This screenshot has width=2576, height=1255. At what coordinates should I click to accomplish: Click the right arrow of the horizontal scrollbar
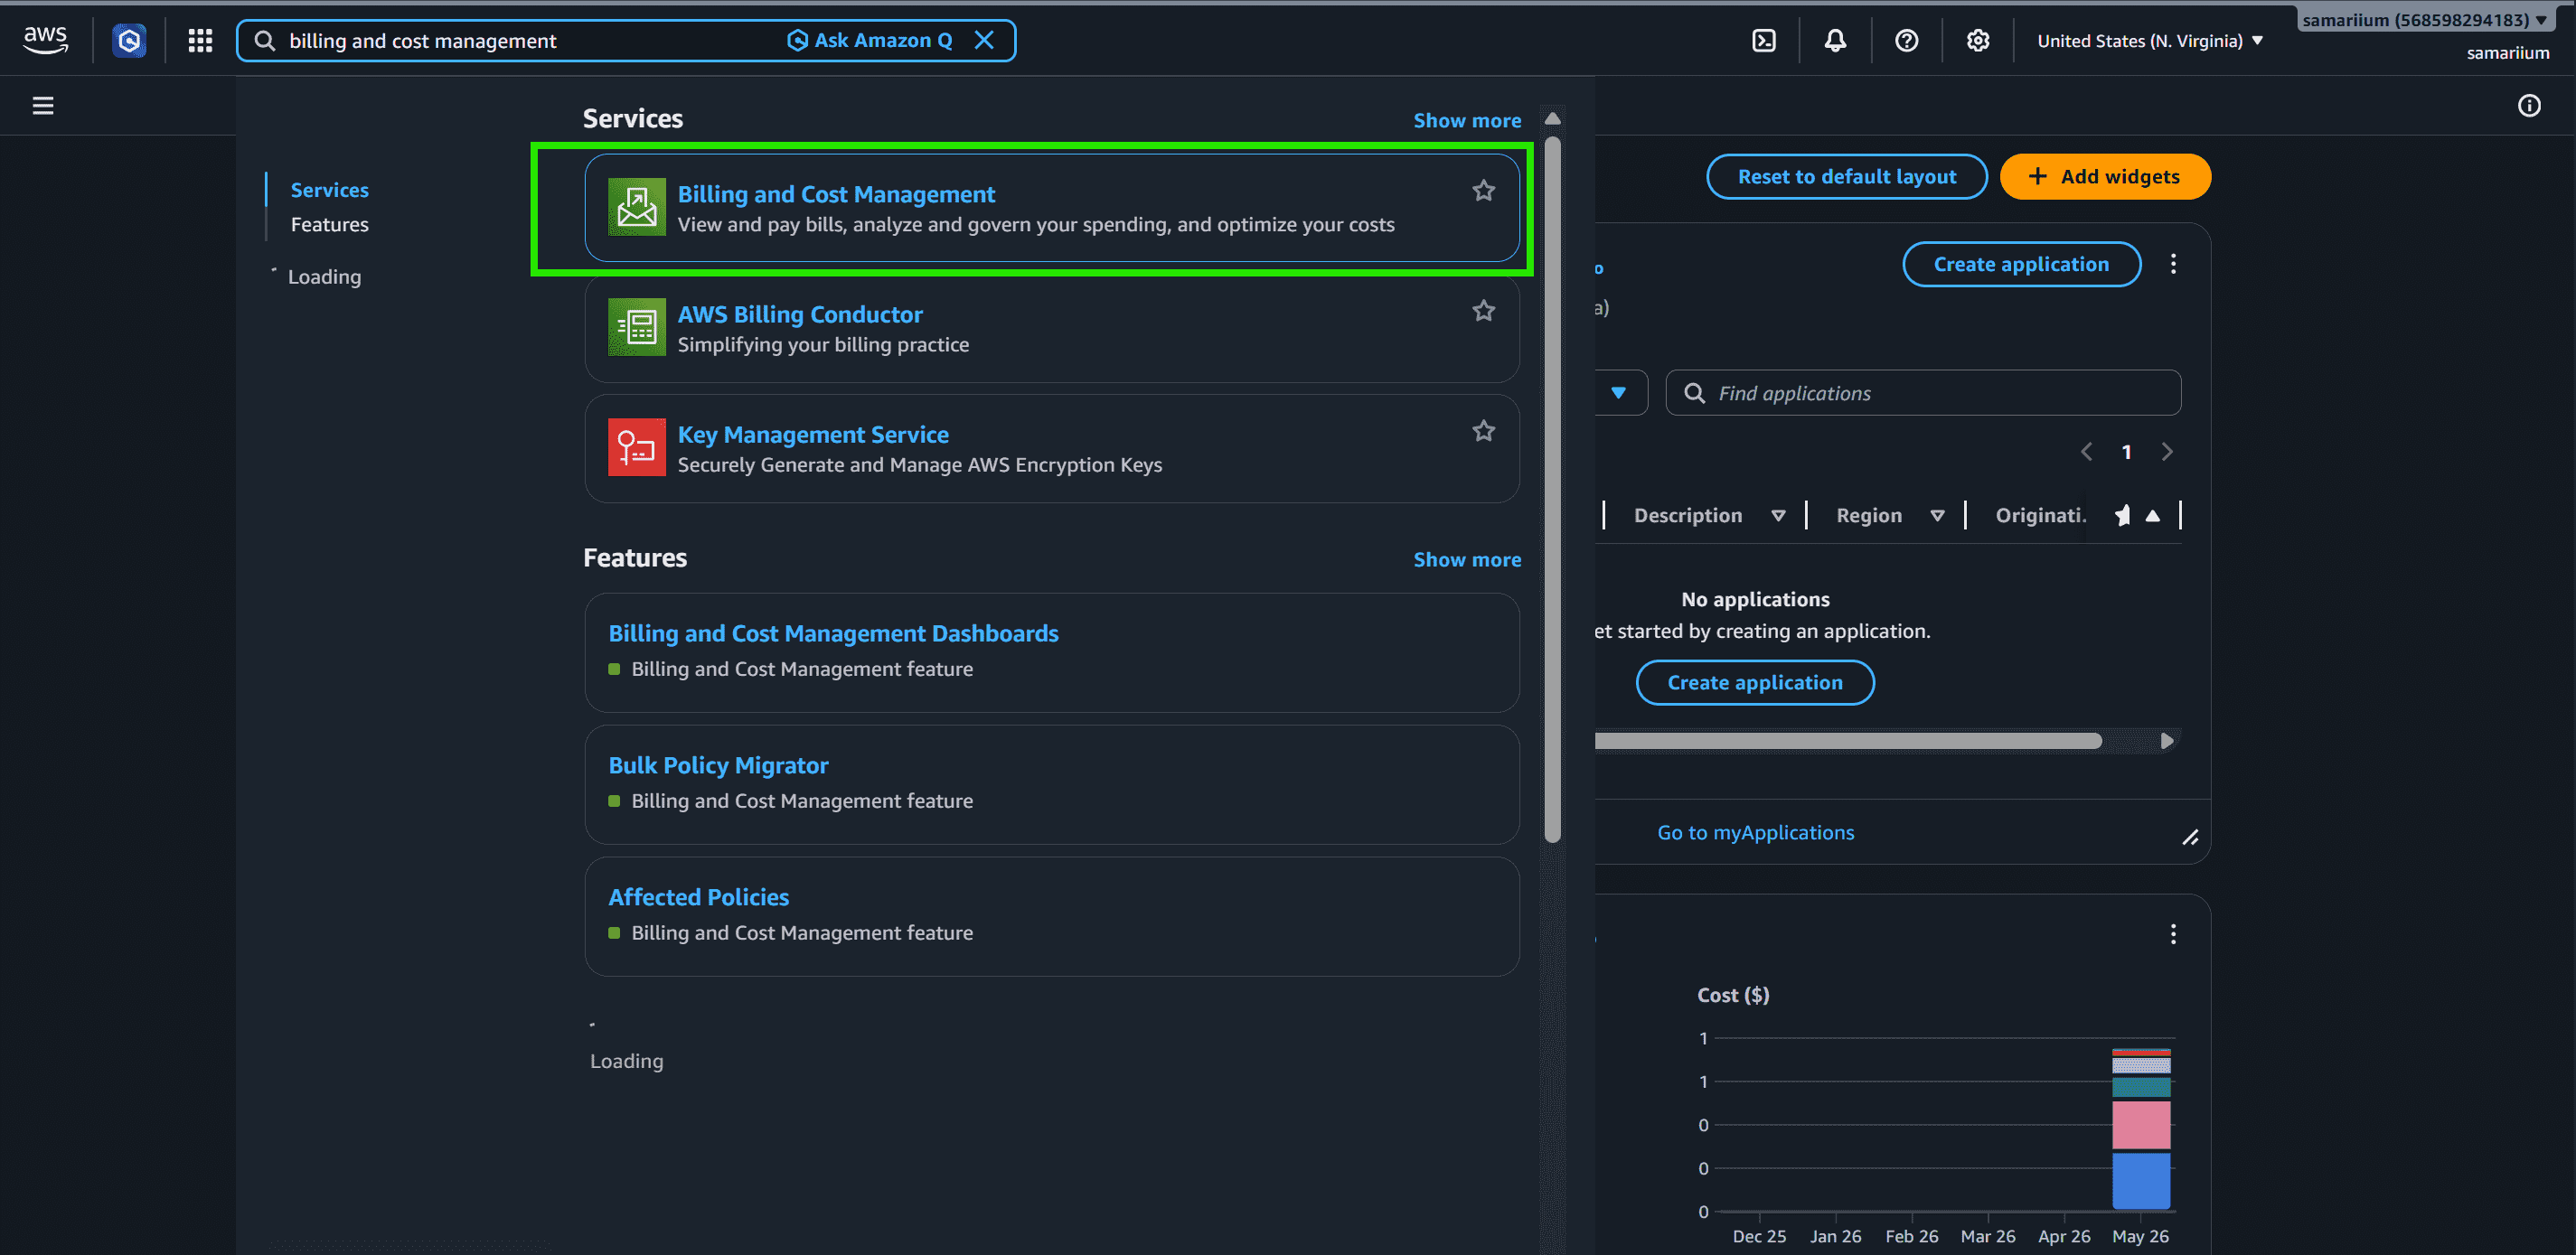[2167, 741]
